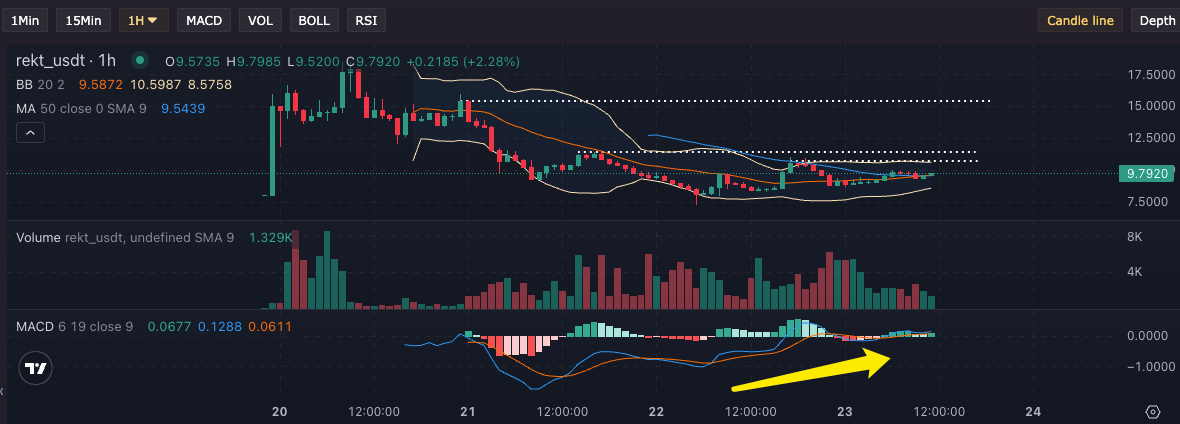
Task: Collapse the indicator legend with chevron
Action: point(30,132)
